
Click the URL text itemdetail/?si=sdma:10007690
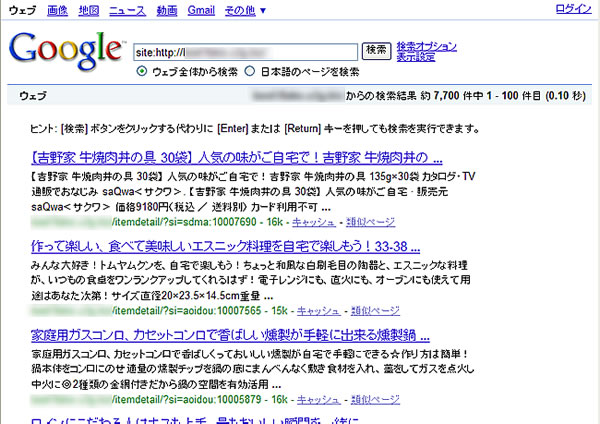tap(184, 222)
